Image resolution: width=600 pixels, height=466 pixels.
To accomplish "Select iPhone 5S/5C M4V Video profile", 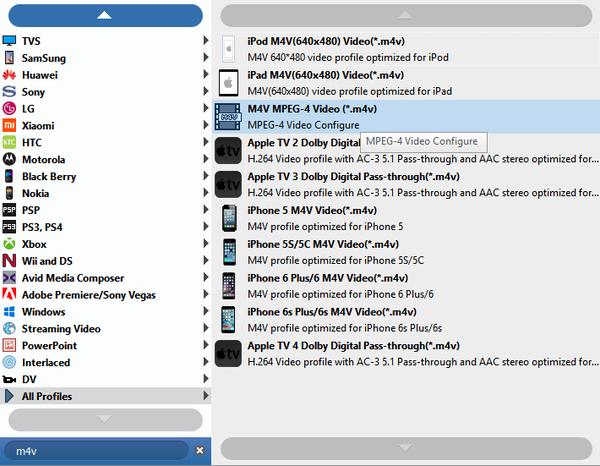I will click(406, 252).
